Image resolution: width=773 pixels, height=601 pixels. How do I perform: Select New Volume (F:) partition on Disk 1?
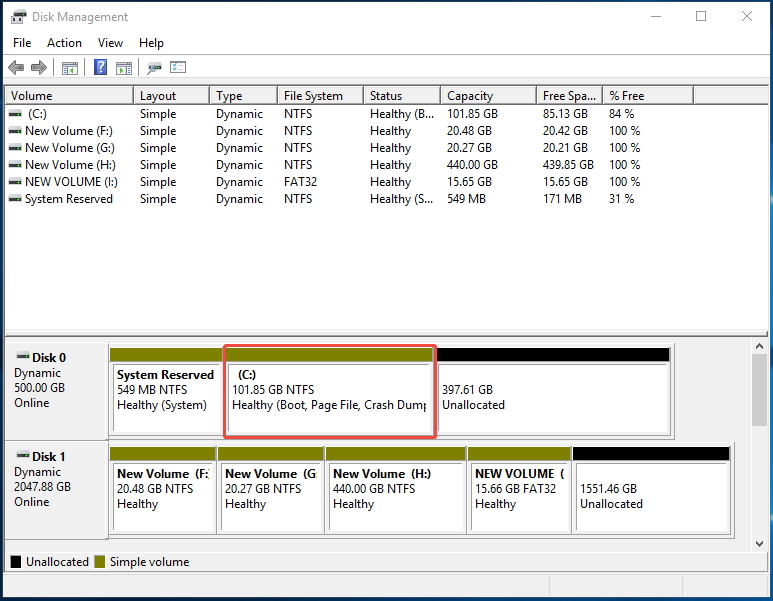click(162, 490)
